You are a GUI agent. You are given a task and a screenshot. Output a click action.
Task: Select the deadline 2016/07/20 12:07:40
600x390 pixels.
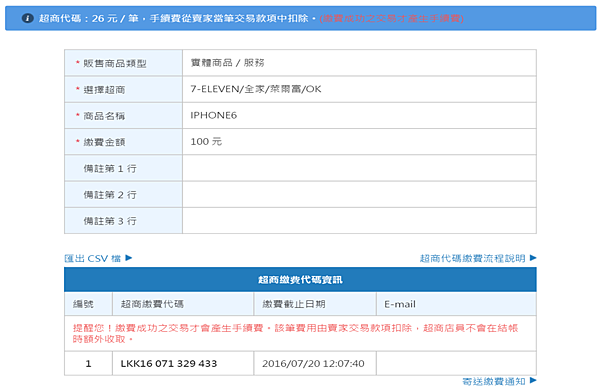(313, 364)
